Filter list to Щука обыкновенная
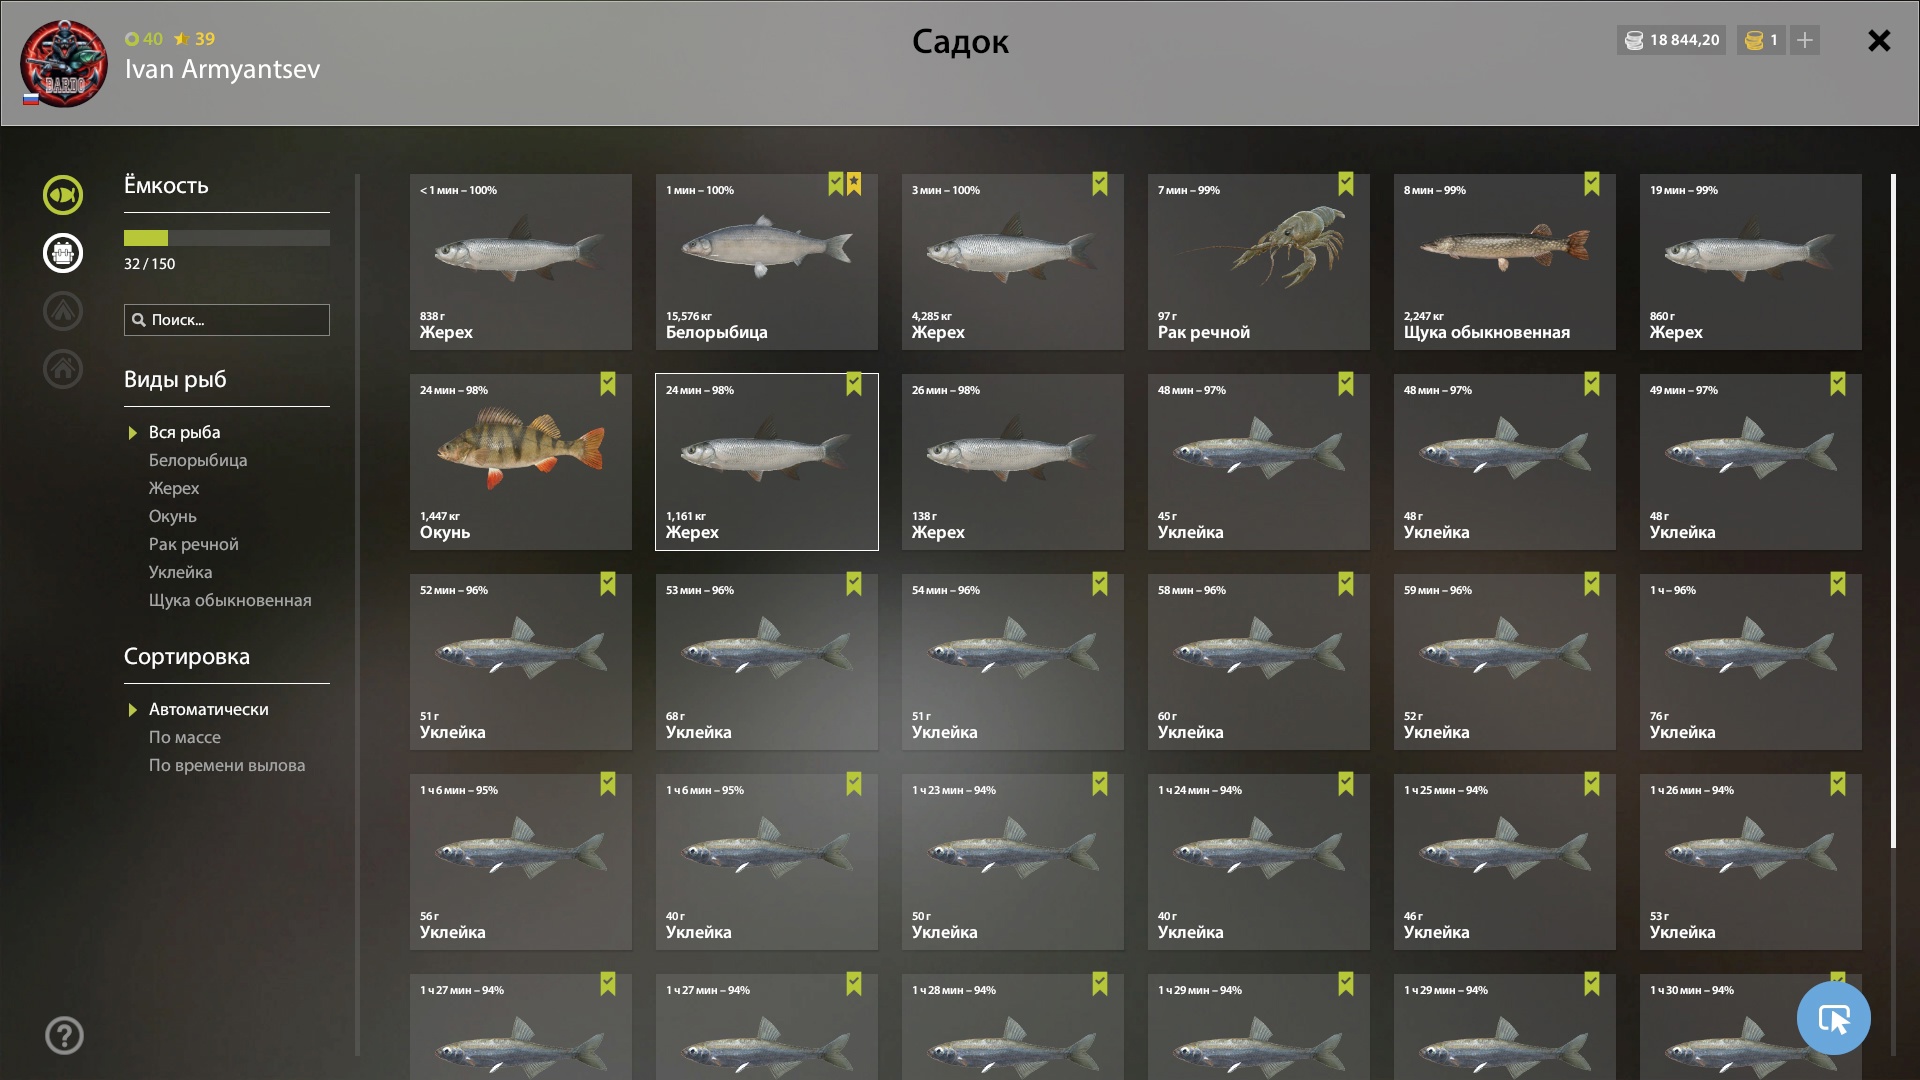 tap(230, 600)
